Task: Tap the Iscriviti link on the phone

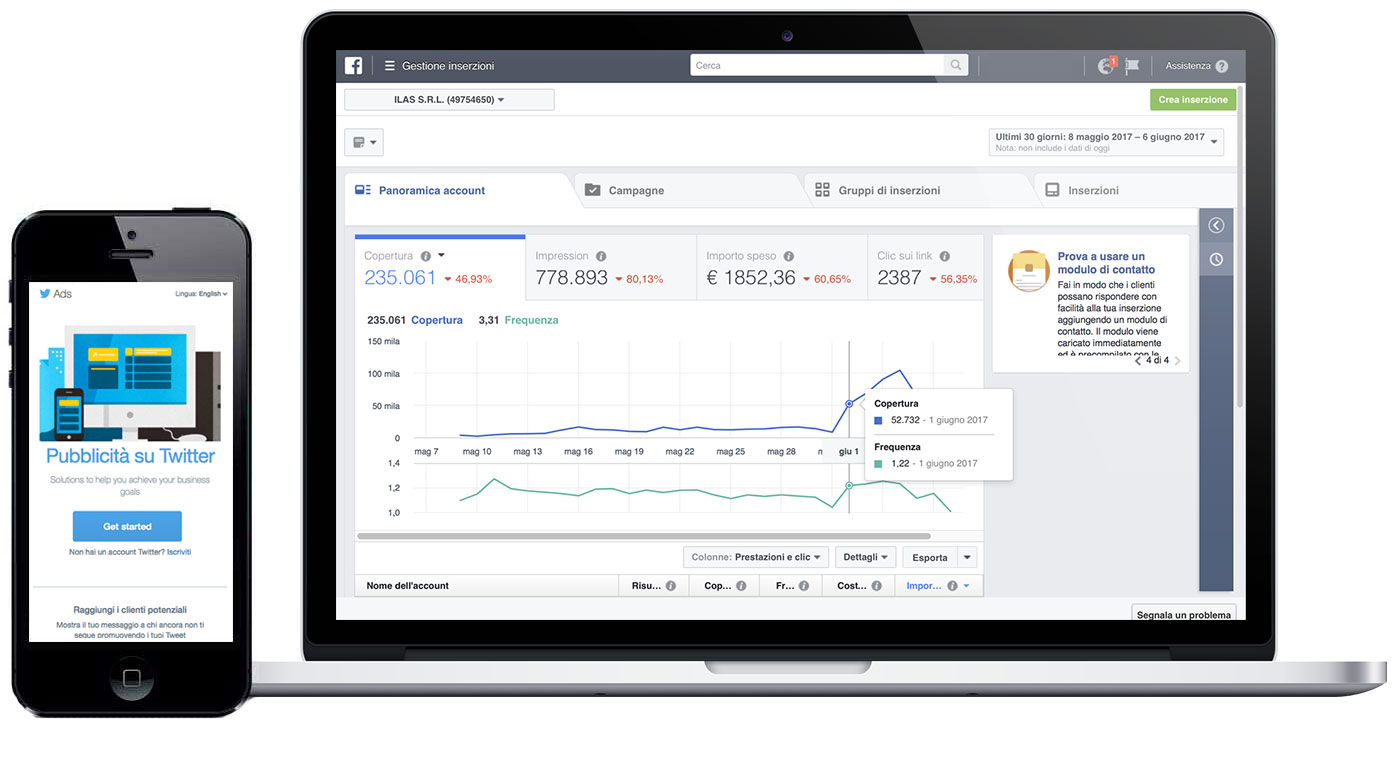Action: (x=179, y=552)
